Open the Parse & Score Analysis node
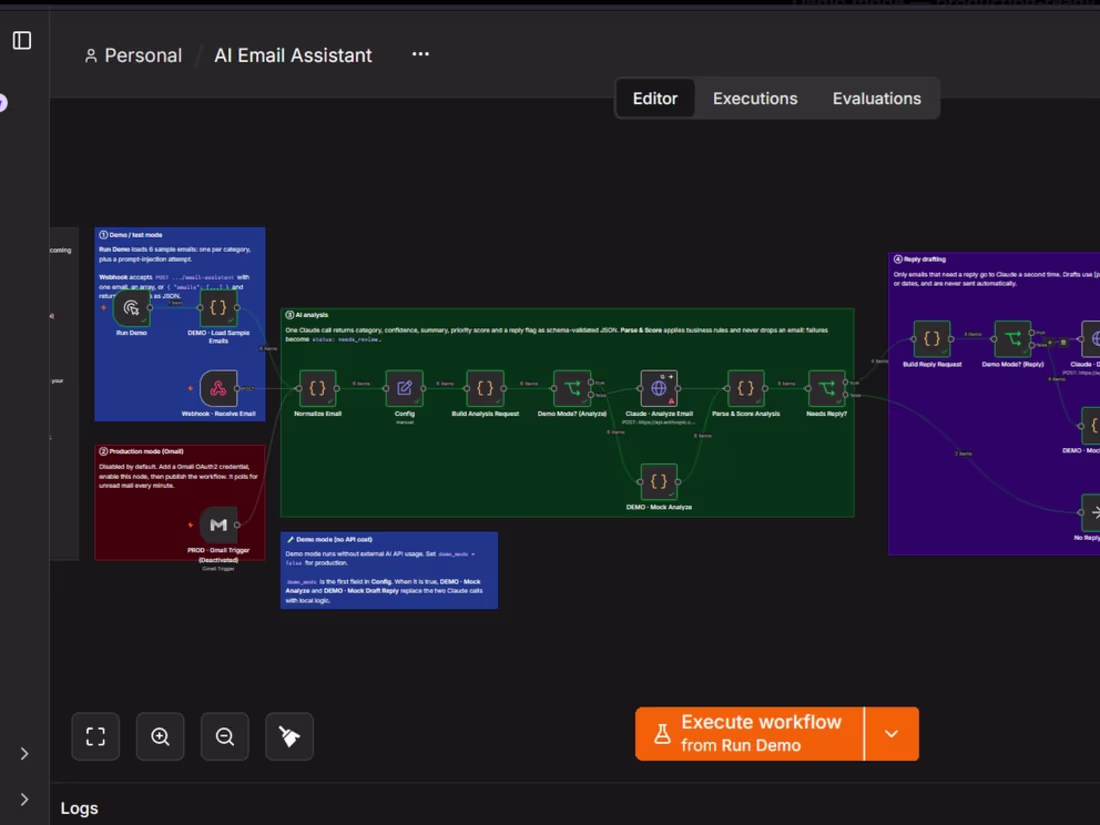The image size is (1100, 825). point(746,389)
